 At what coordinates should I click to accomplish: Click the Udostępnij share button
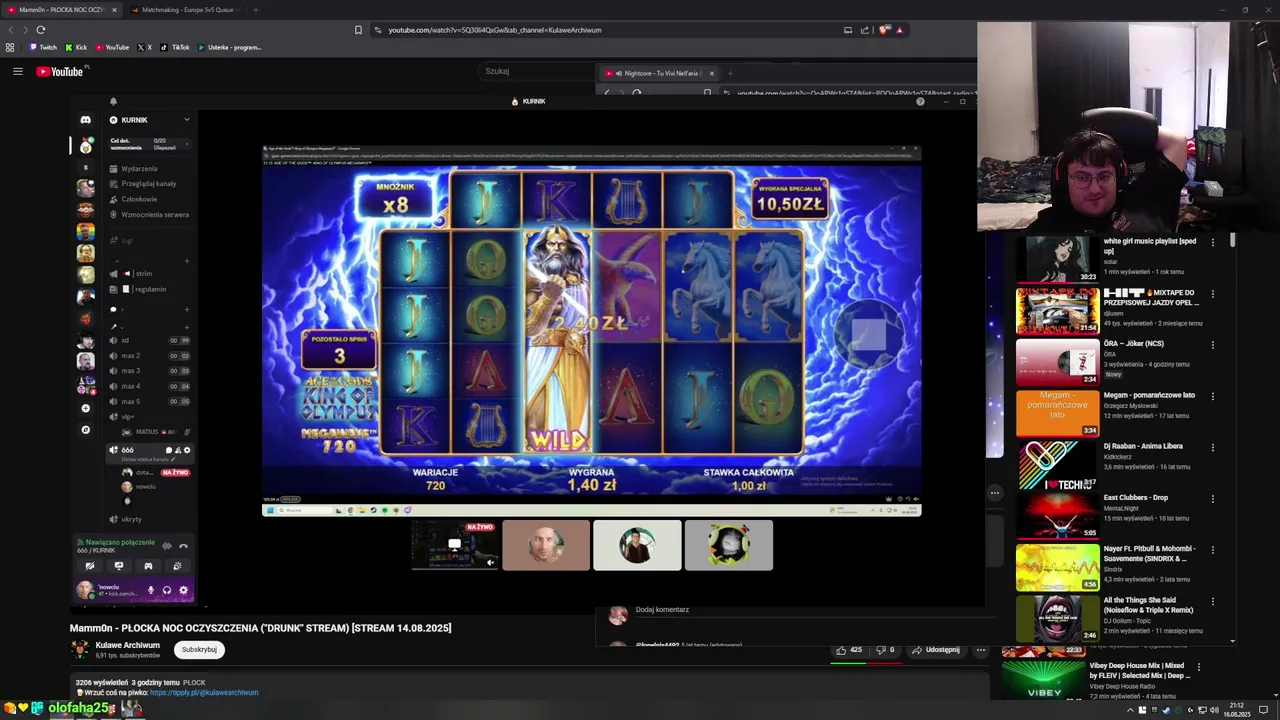[x=936, y=650]
